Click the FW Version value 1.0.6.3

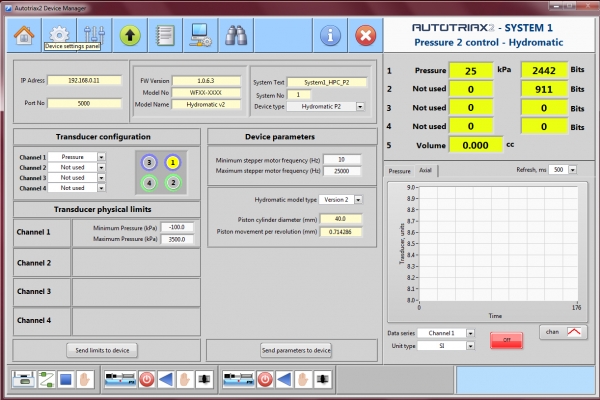pyautogui.click(x=206, y=81)
